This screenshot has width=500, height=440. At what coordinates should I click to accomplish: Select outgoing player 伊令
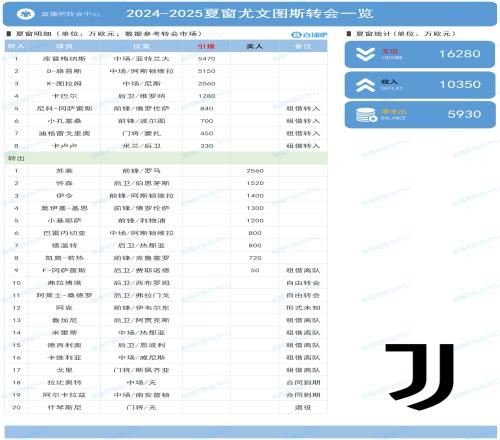[64, 196]
